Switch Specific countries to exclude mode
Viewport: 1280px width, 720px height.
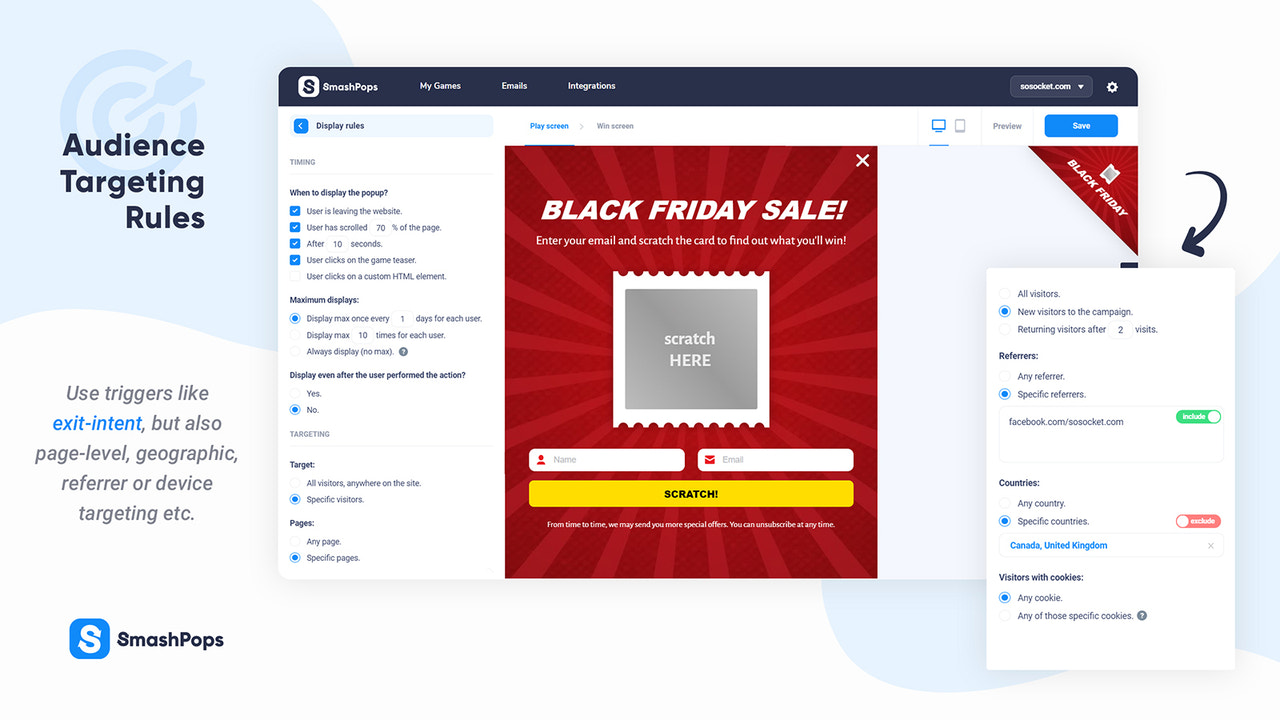click(x=1197, y=521)
